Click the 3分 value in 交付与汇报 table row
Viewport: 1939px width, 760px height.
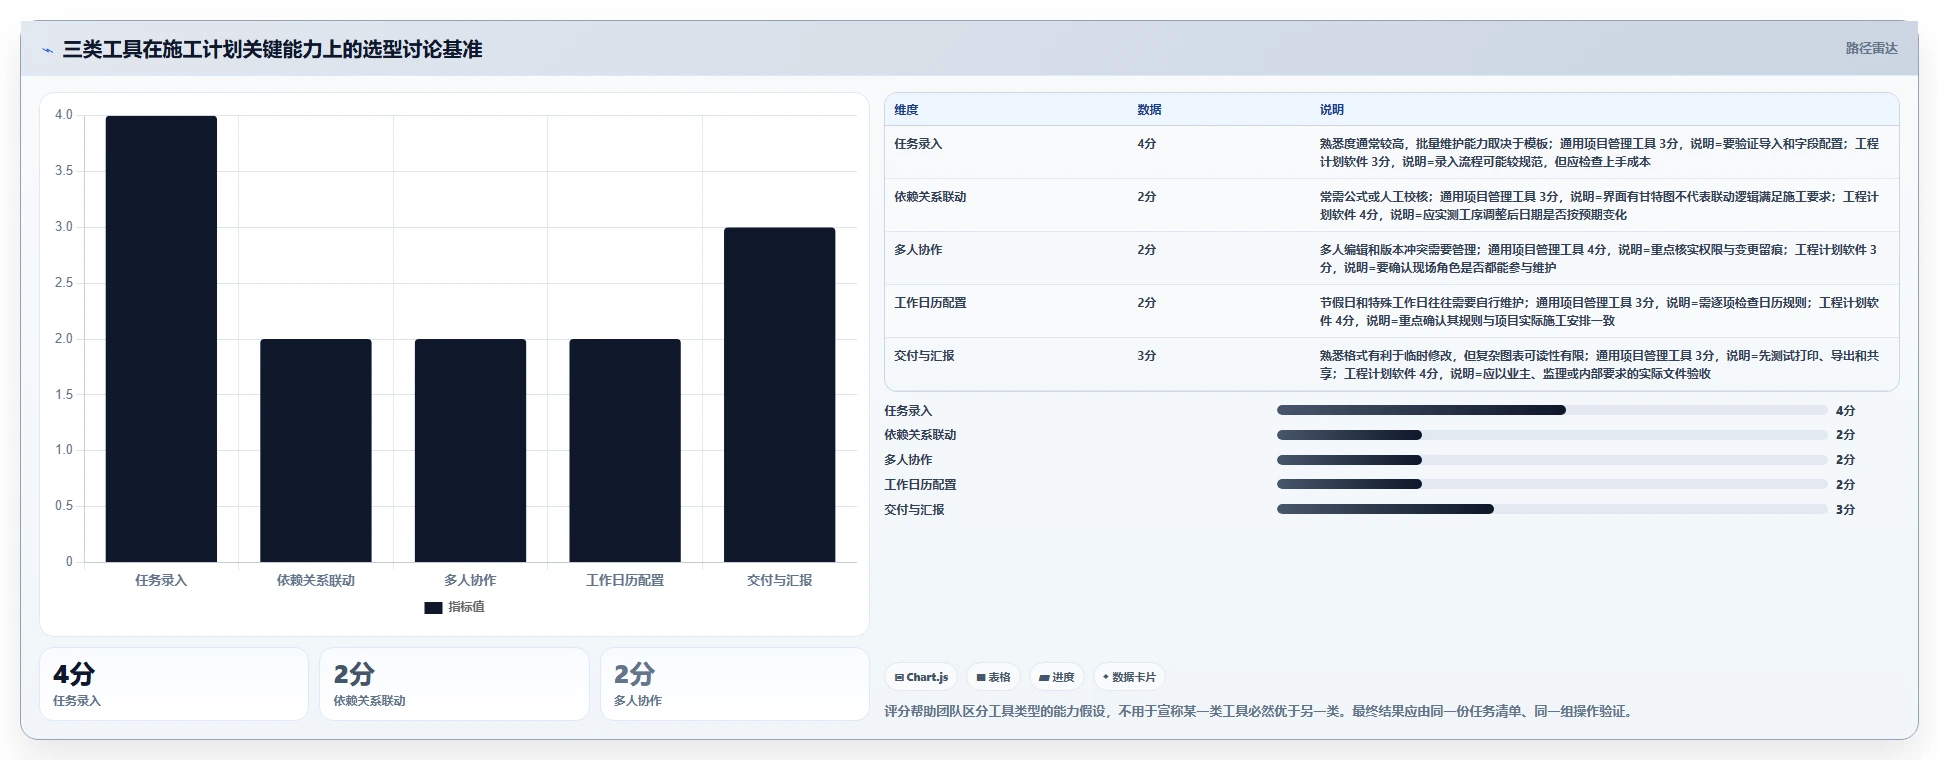coord(1146,356)
